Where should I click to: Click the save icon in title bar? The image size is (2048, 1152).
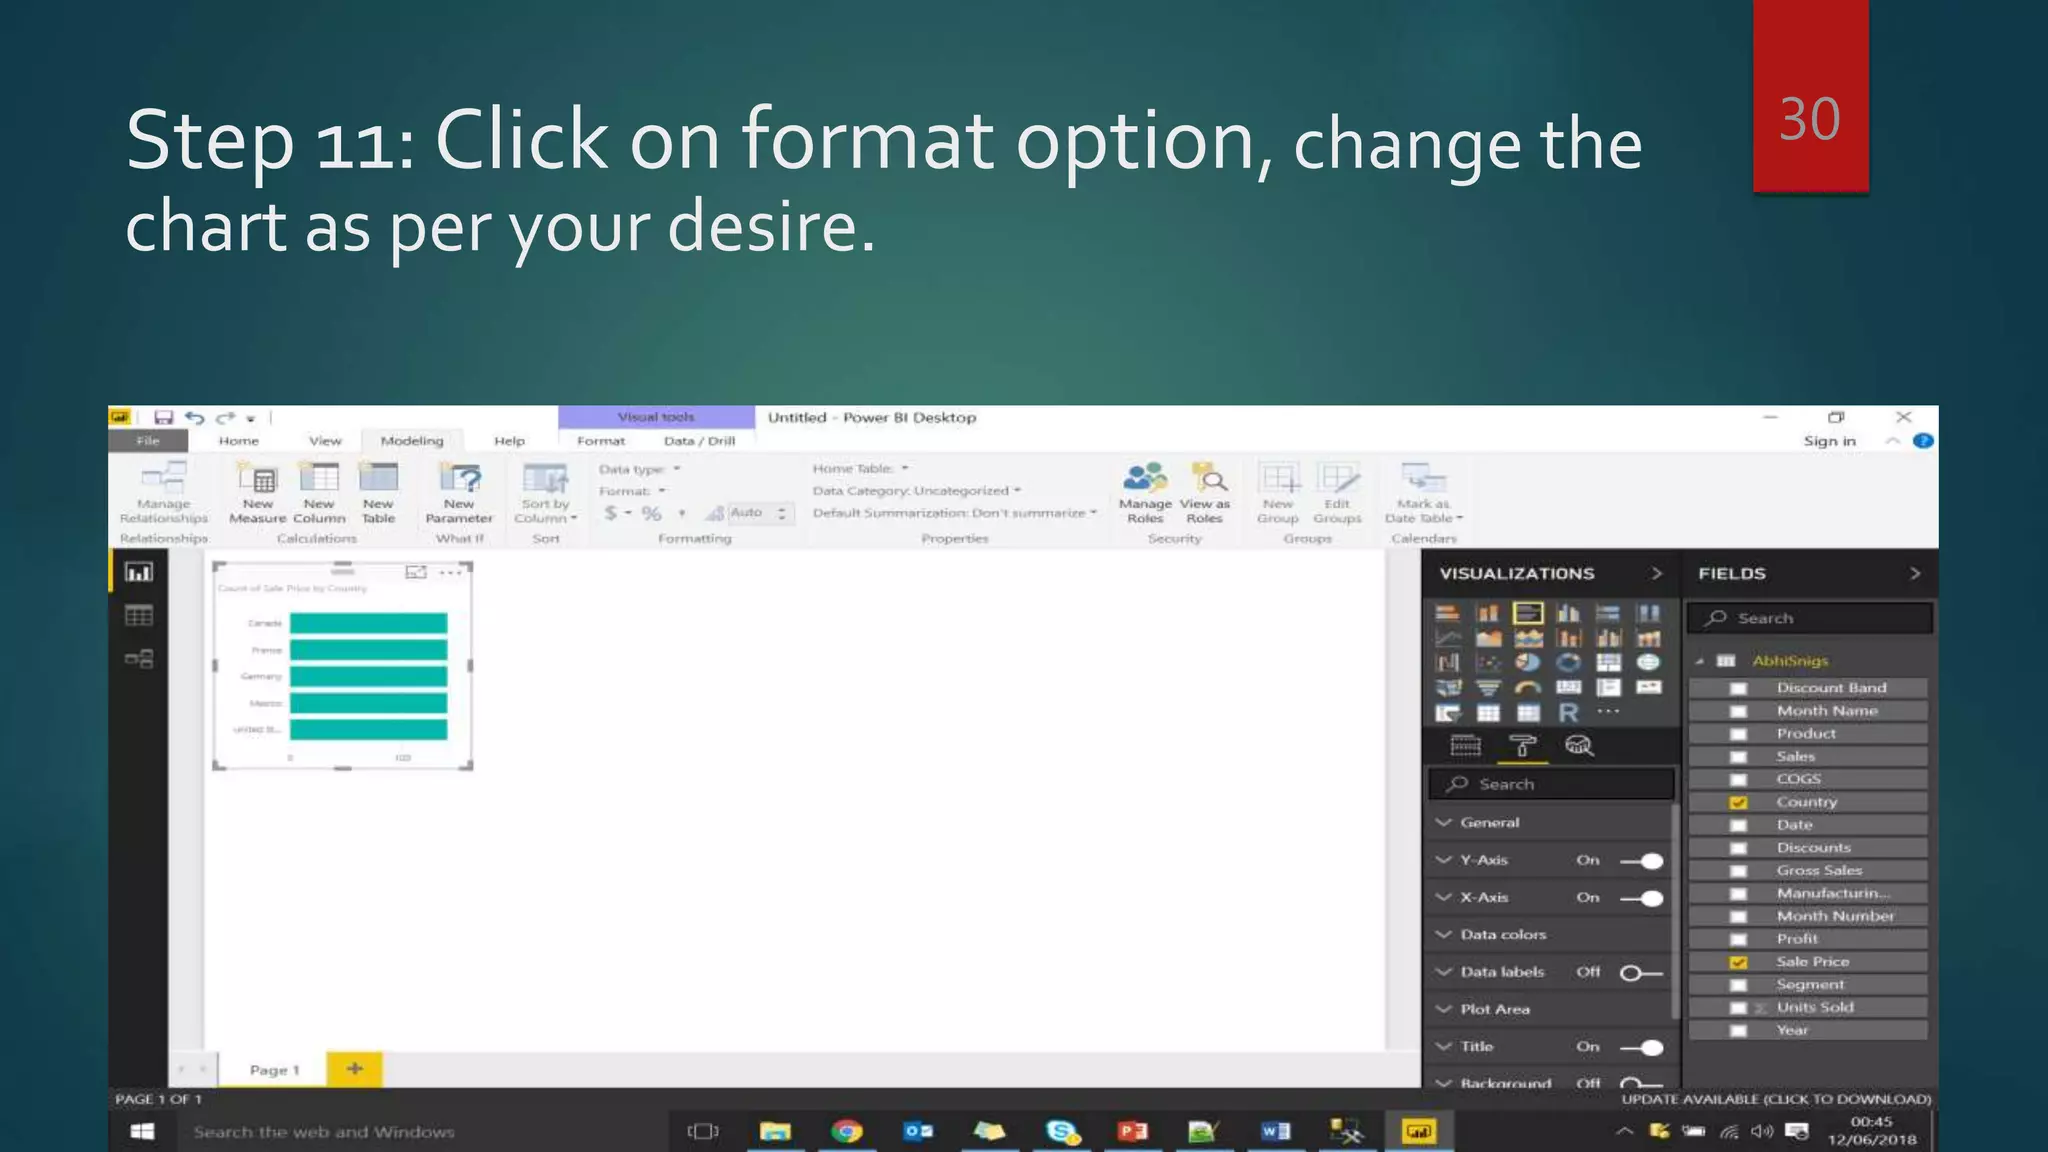point(164,417)
